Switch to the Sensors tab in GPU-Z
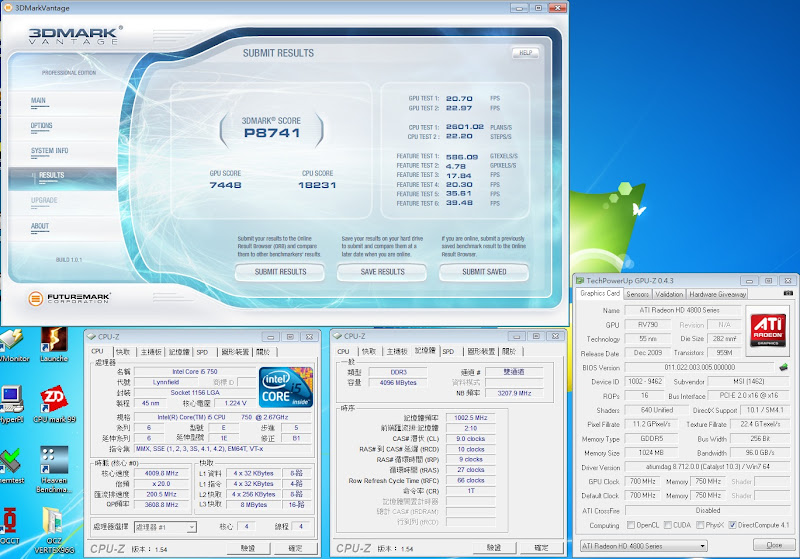The width and height of the screenshot is (800, 559). (637, 294)
